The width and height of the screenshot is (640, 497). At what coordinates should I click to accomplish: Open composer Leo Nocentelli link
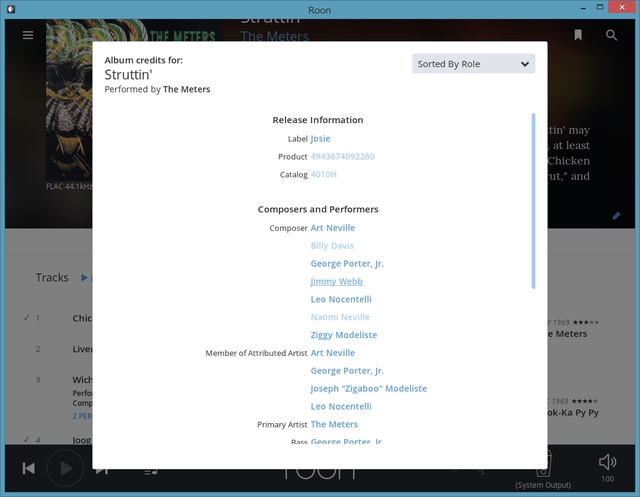tap(341, 300)
